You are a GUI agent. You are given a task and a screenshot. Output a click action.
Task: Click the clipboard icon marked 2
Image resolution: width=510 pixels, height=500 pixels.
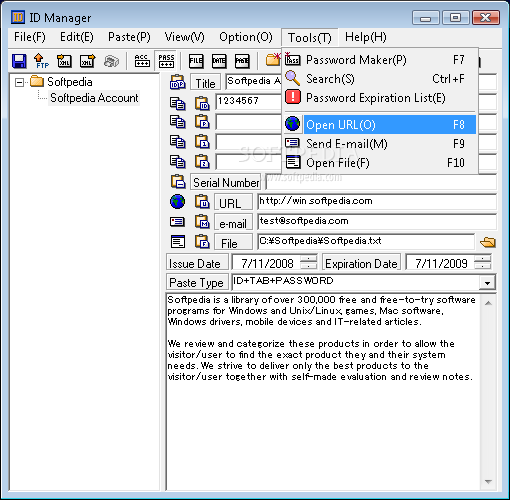click(202, 161)
